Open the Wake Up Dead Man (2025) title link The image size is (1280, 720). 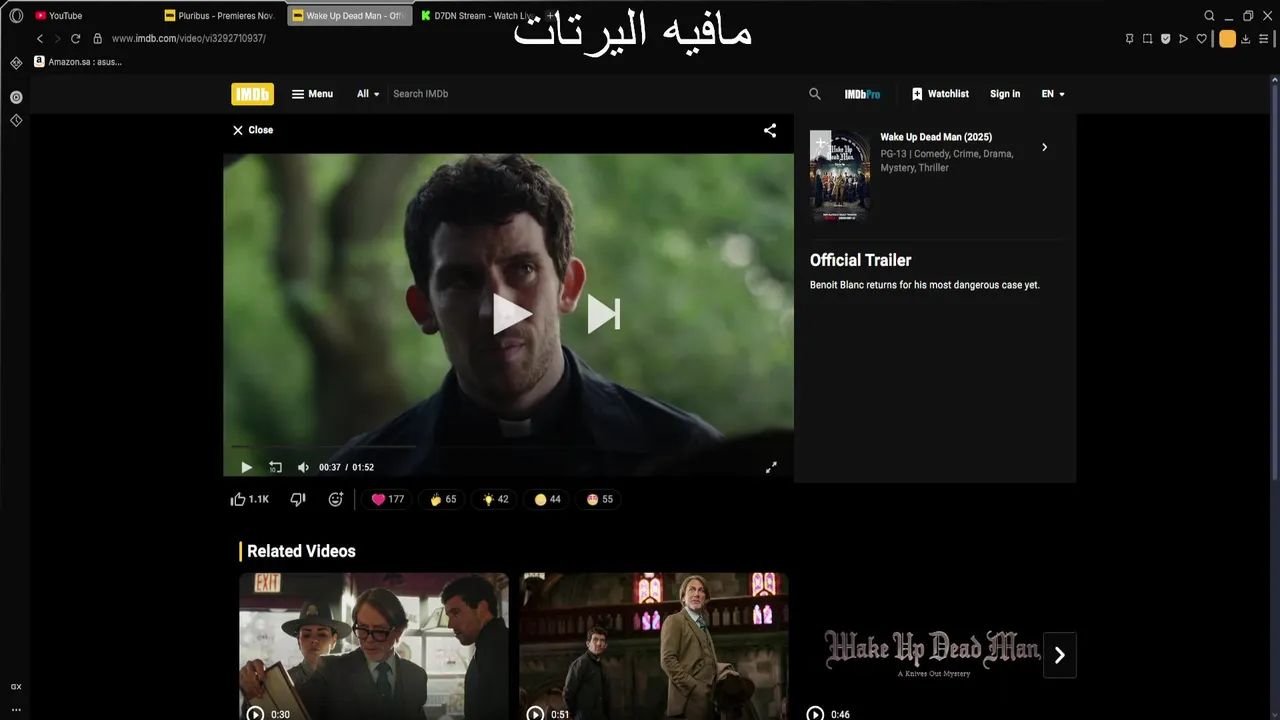coord(936,137)
